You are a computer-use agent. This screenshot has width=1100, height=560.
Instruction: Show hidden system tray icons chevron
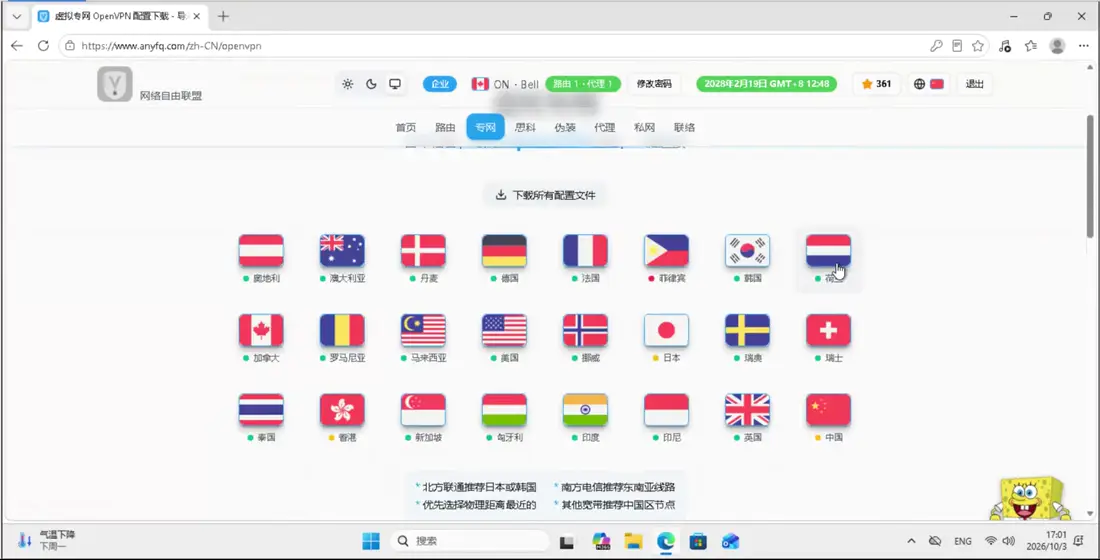point(911,541)
